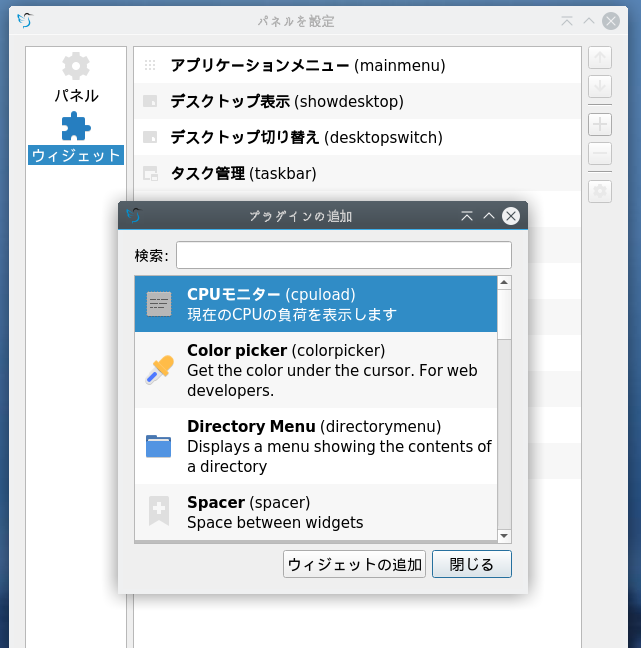Select CPUモニター (cpuload) plugin

[316, 304]
